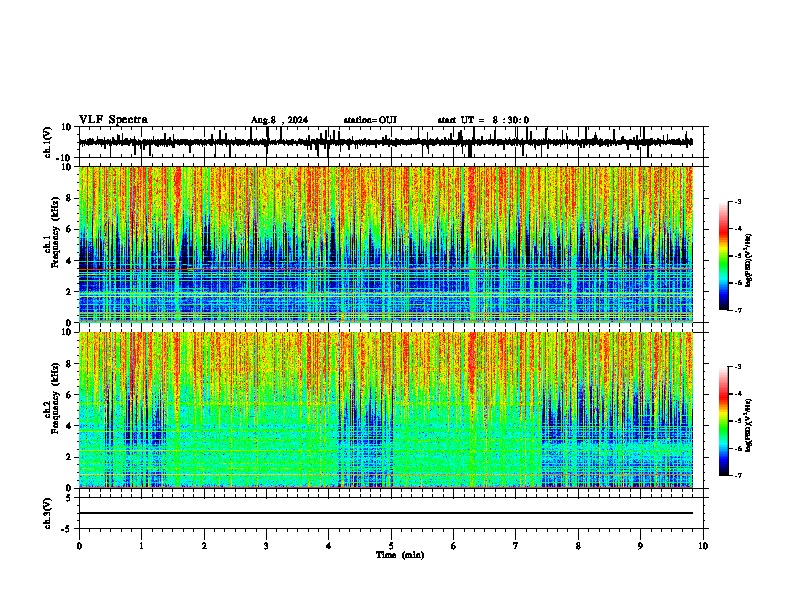Click the "ch.3(V)" axis label
792x612 pixels.
[48, 513]
